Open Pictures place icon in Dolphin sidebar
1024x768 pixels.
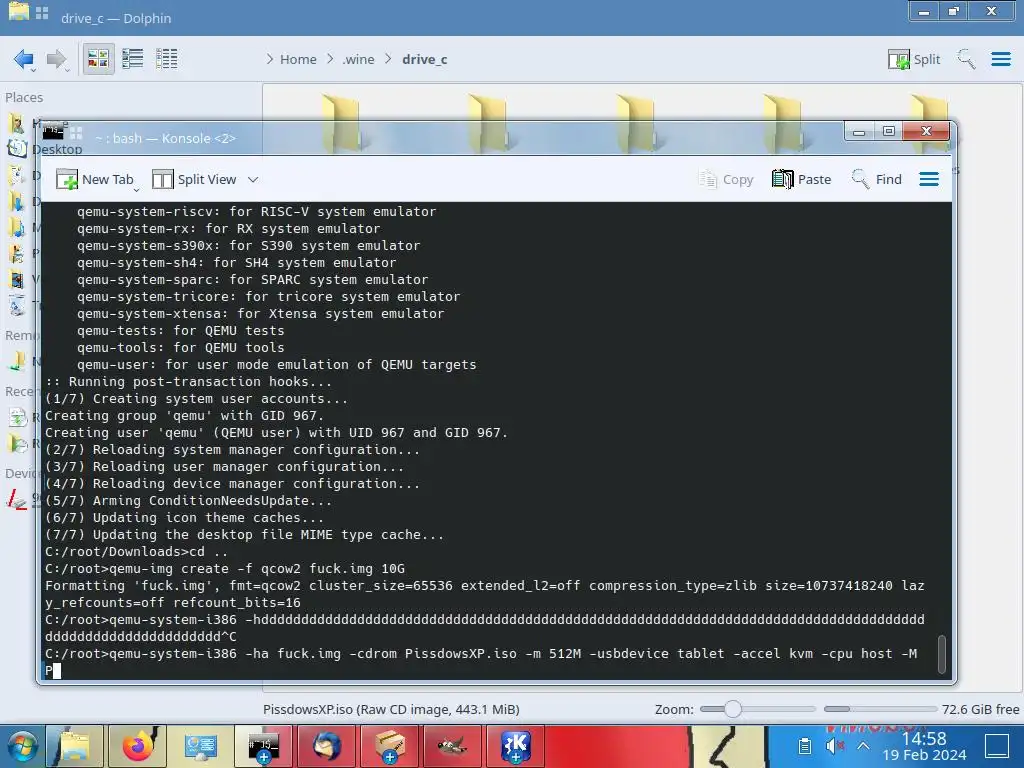point(16,253)
